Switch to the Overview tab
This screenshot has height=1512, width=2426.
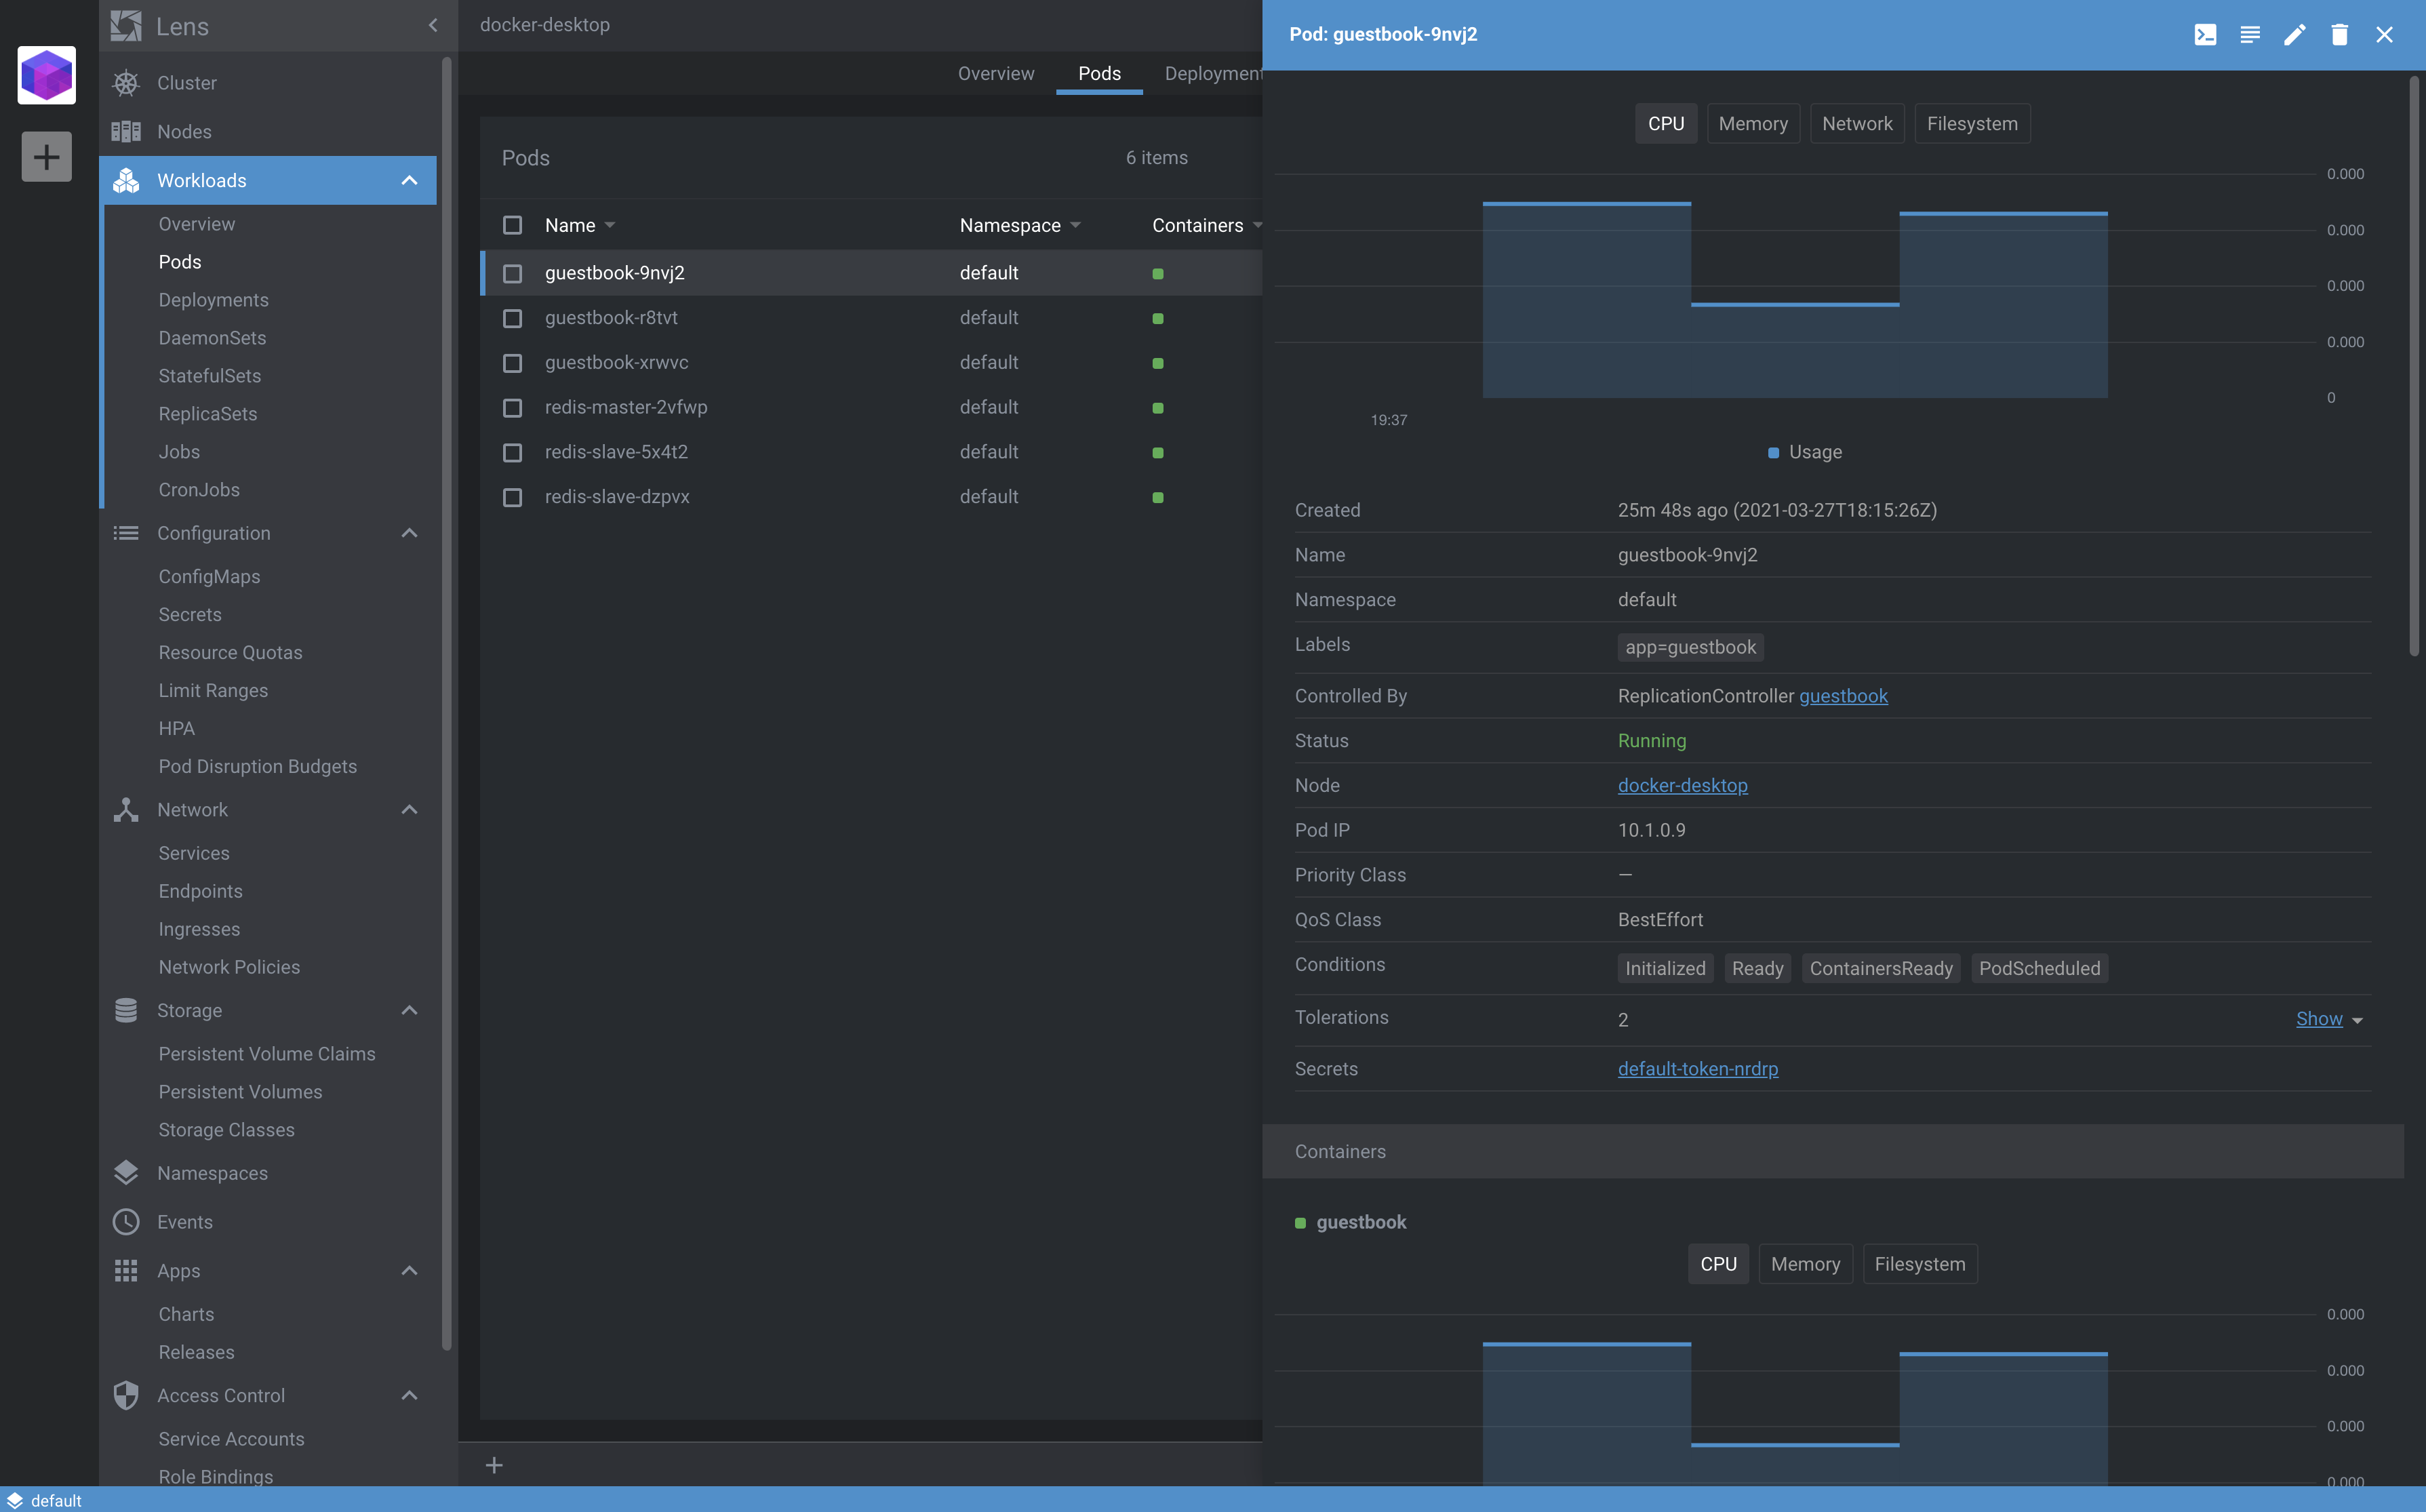996,74
